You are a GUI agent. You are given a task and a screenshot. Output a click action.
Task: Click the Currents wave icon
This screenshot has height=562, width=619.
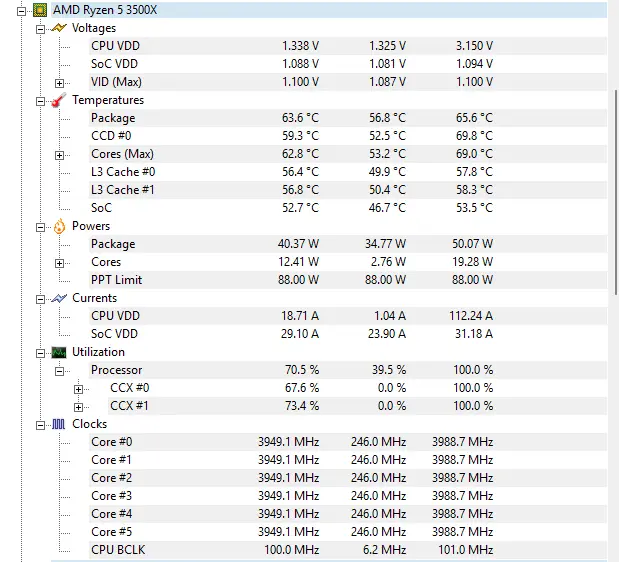pos(59,298)
